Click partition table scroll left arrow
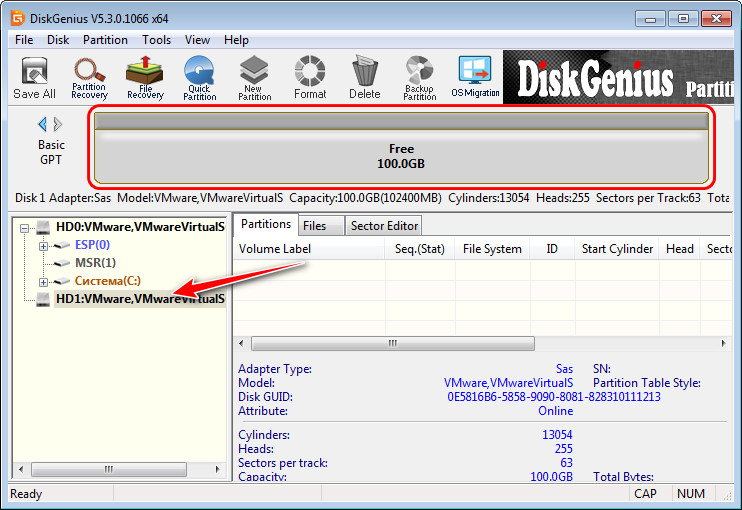 point(241,343)
